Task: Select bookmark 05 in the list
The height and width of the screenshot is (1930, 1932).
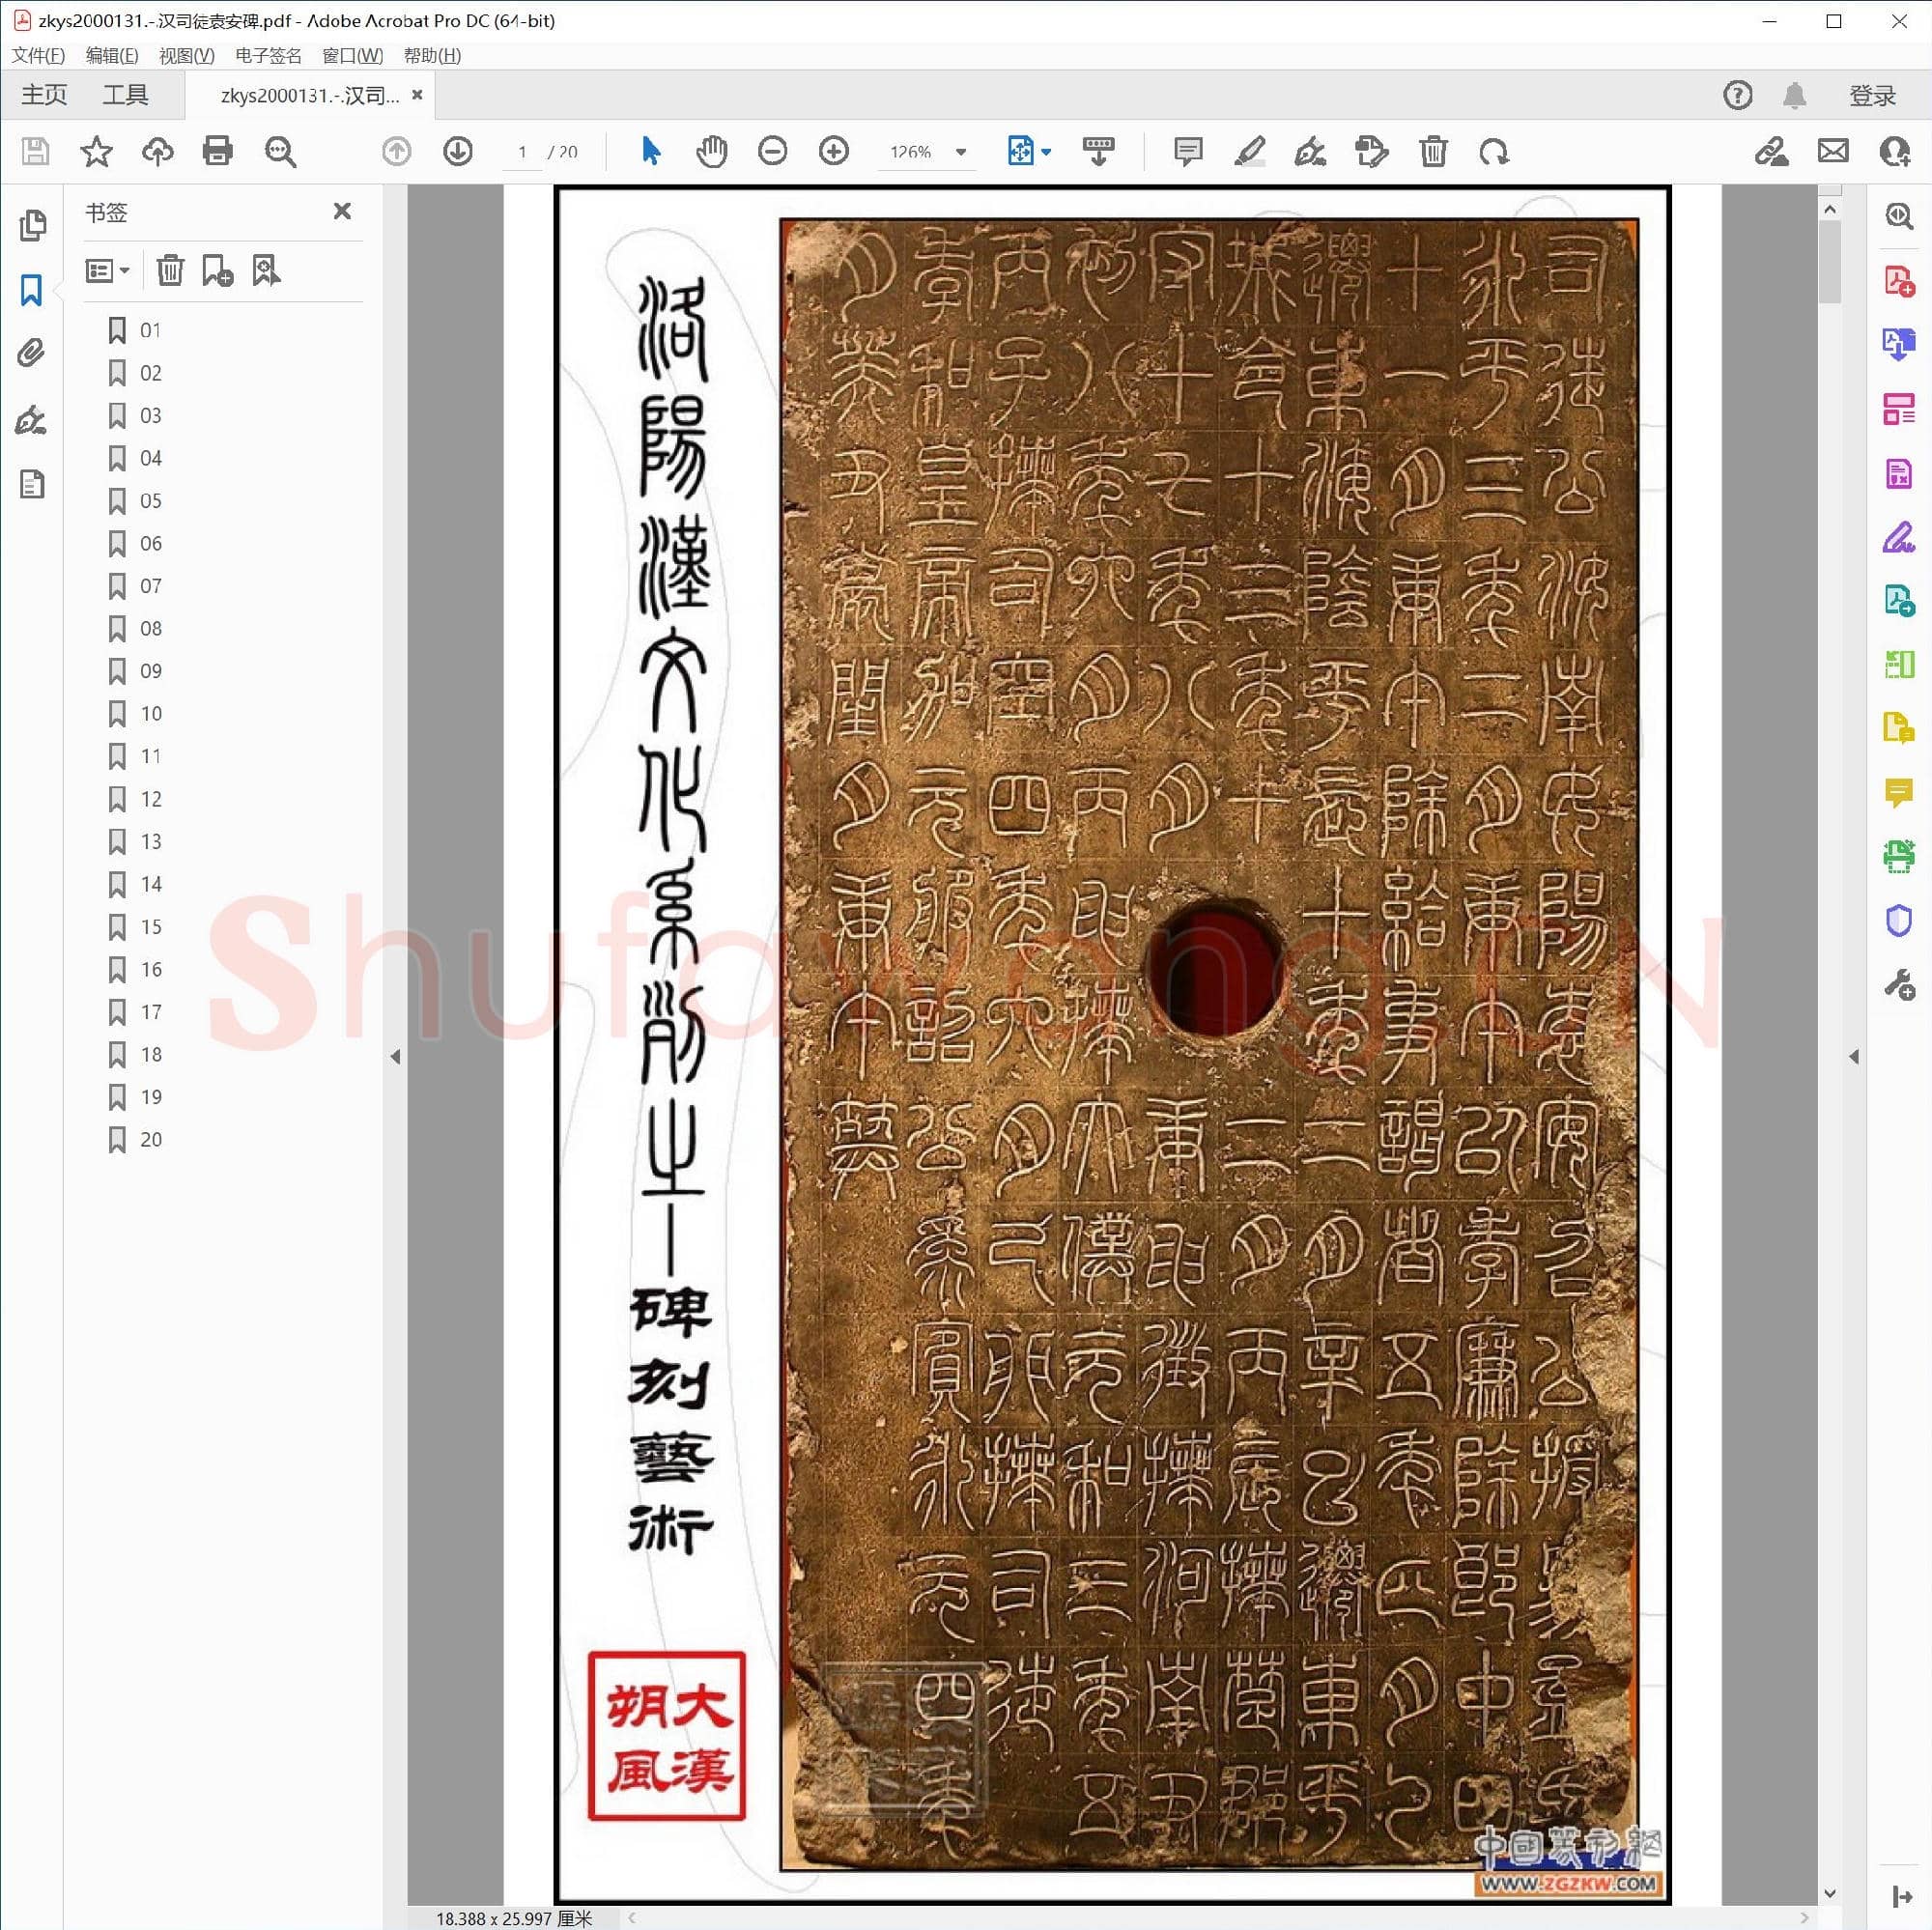Action: (150, 501)
